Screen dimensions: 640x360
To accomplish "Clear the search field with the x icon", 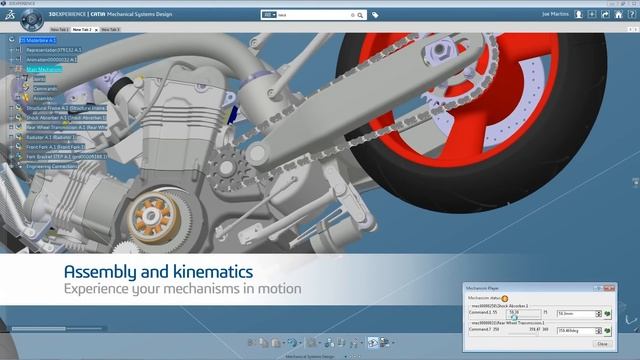I will coord(353,15).
